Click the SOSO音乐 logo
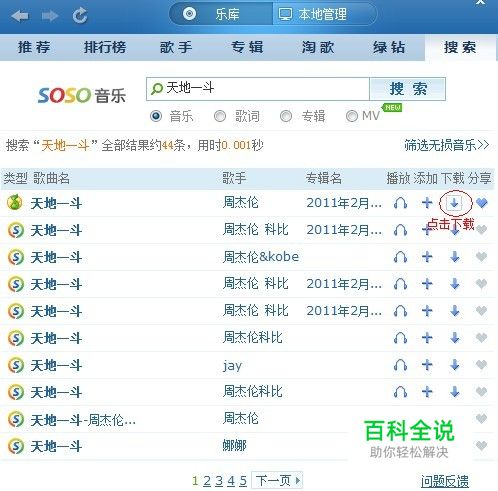 (x=82, y=95)
